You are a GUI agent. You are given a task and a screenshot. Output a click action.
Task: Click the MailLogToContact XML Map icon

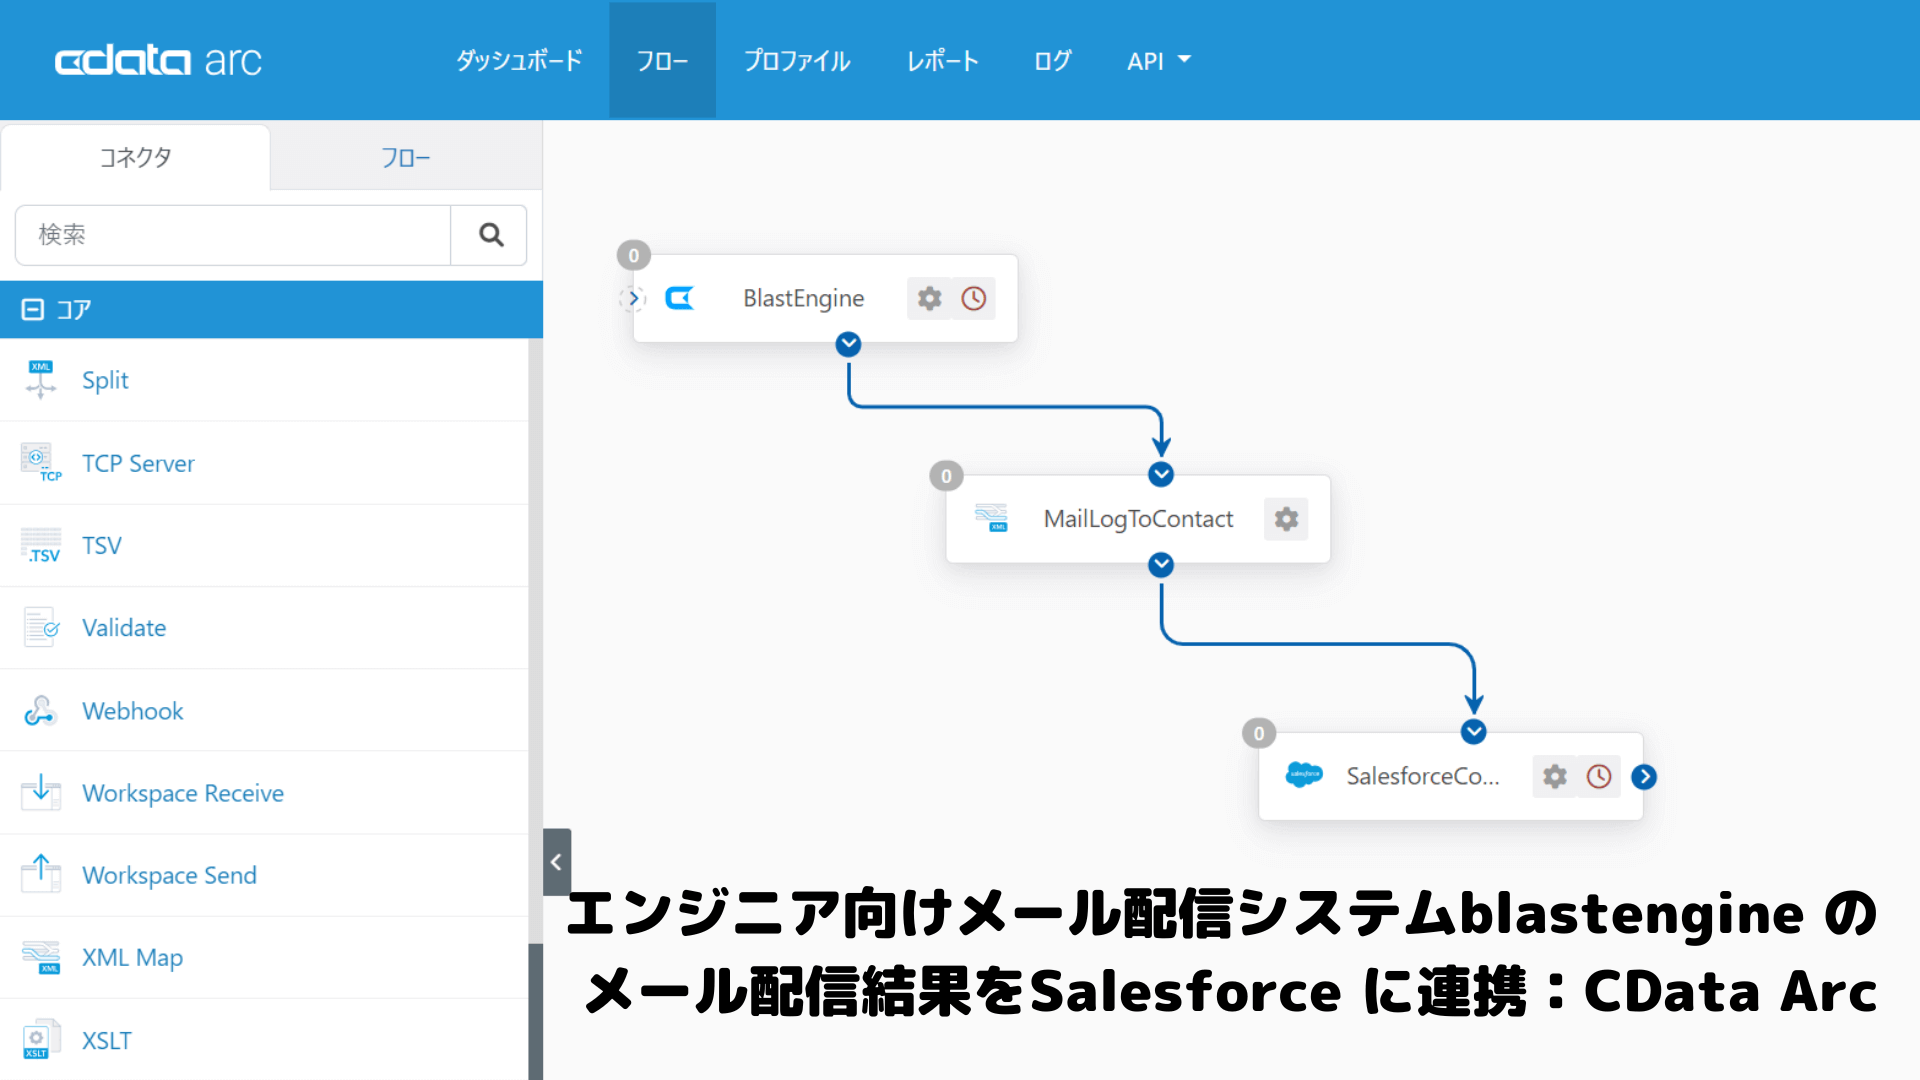[x=992, y=518]
